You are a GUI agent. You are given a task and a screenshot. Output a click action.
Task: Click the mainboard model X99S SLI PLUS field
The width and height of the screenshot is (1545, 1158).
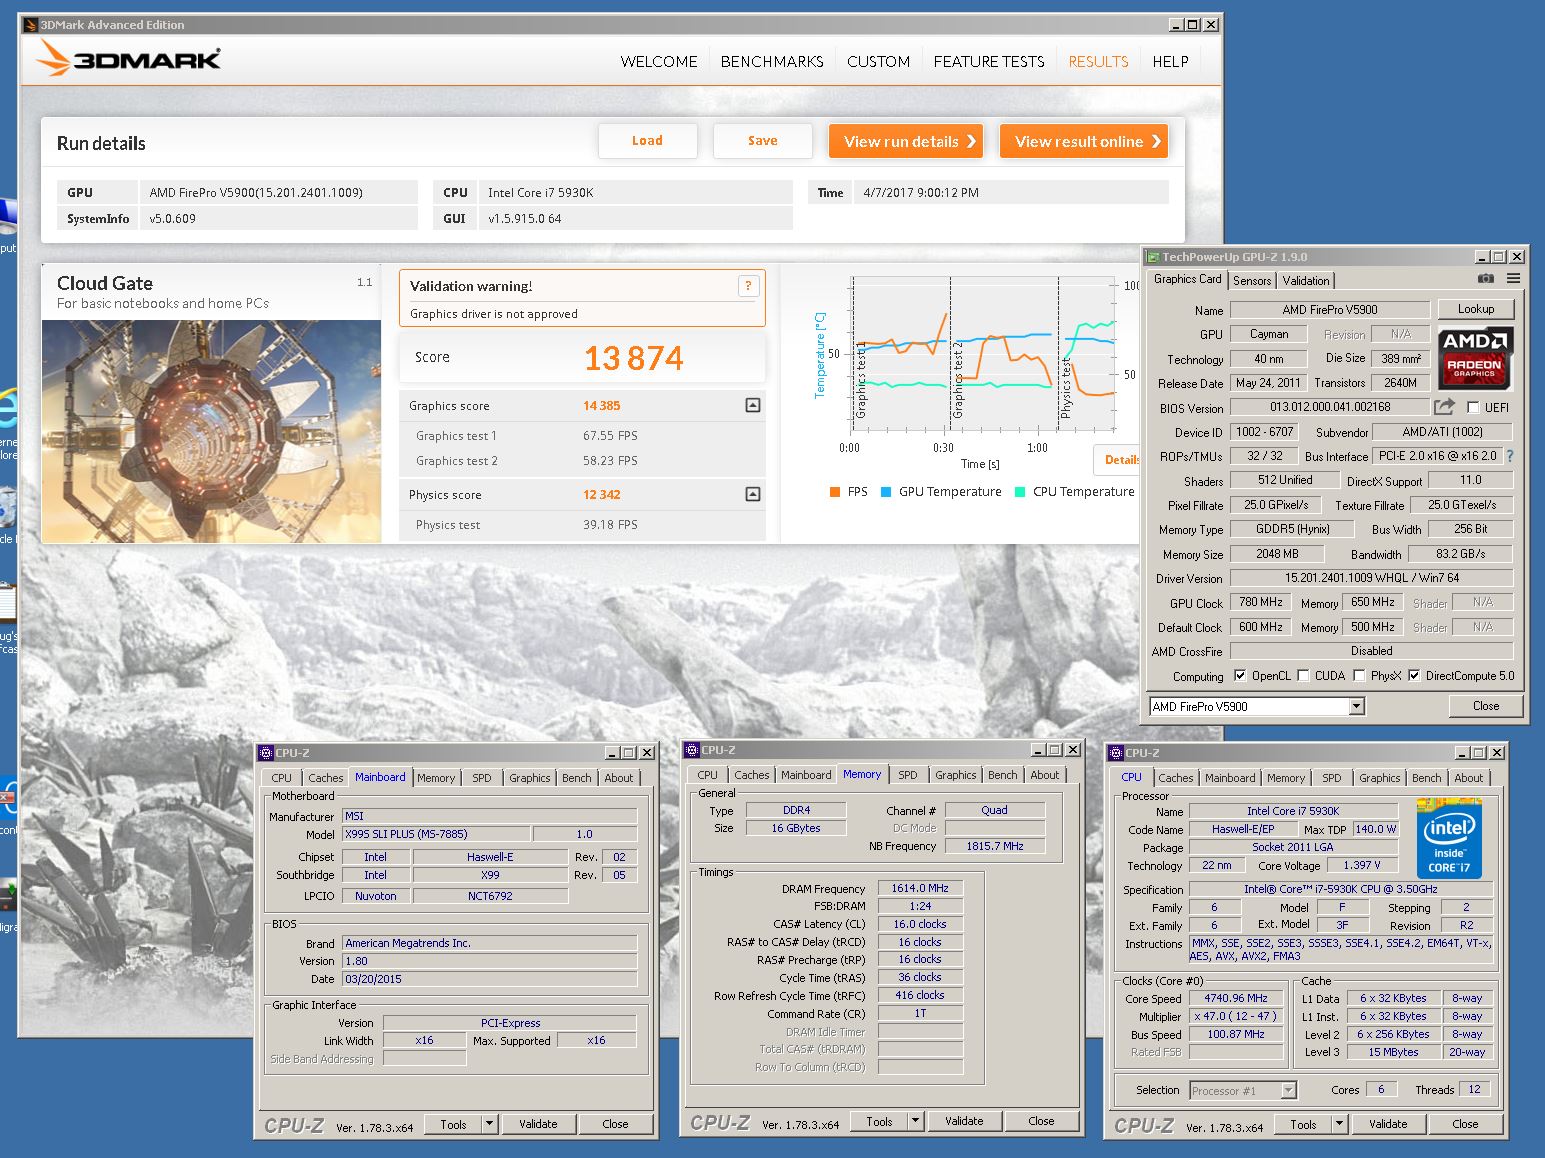tap(436, 834)
